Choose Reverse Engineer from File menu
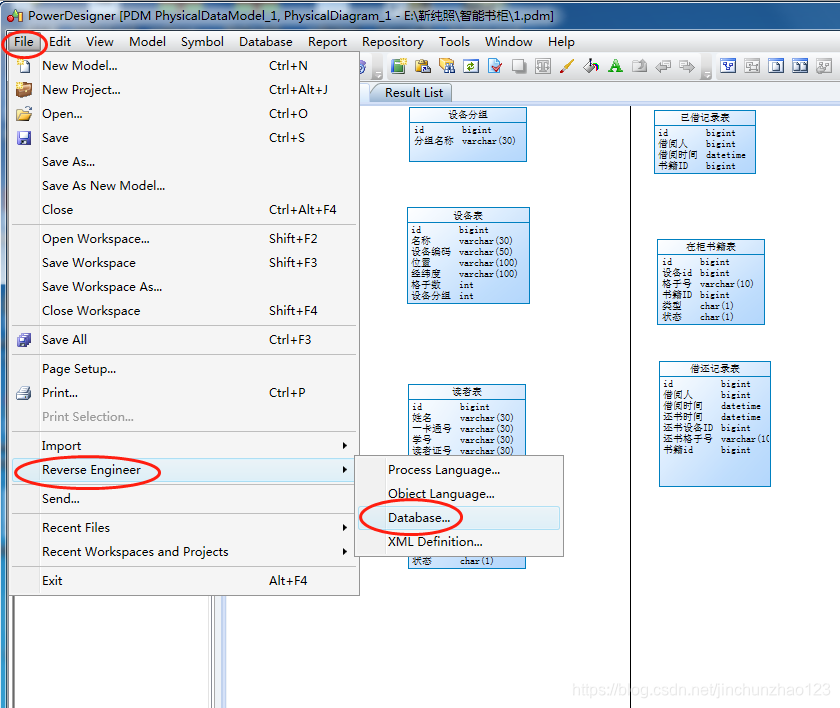The image size is (840, 708). click(x=183, y=470)
